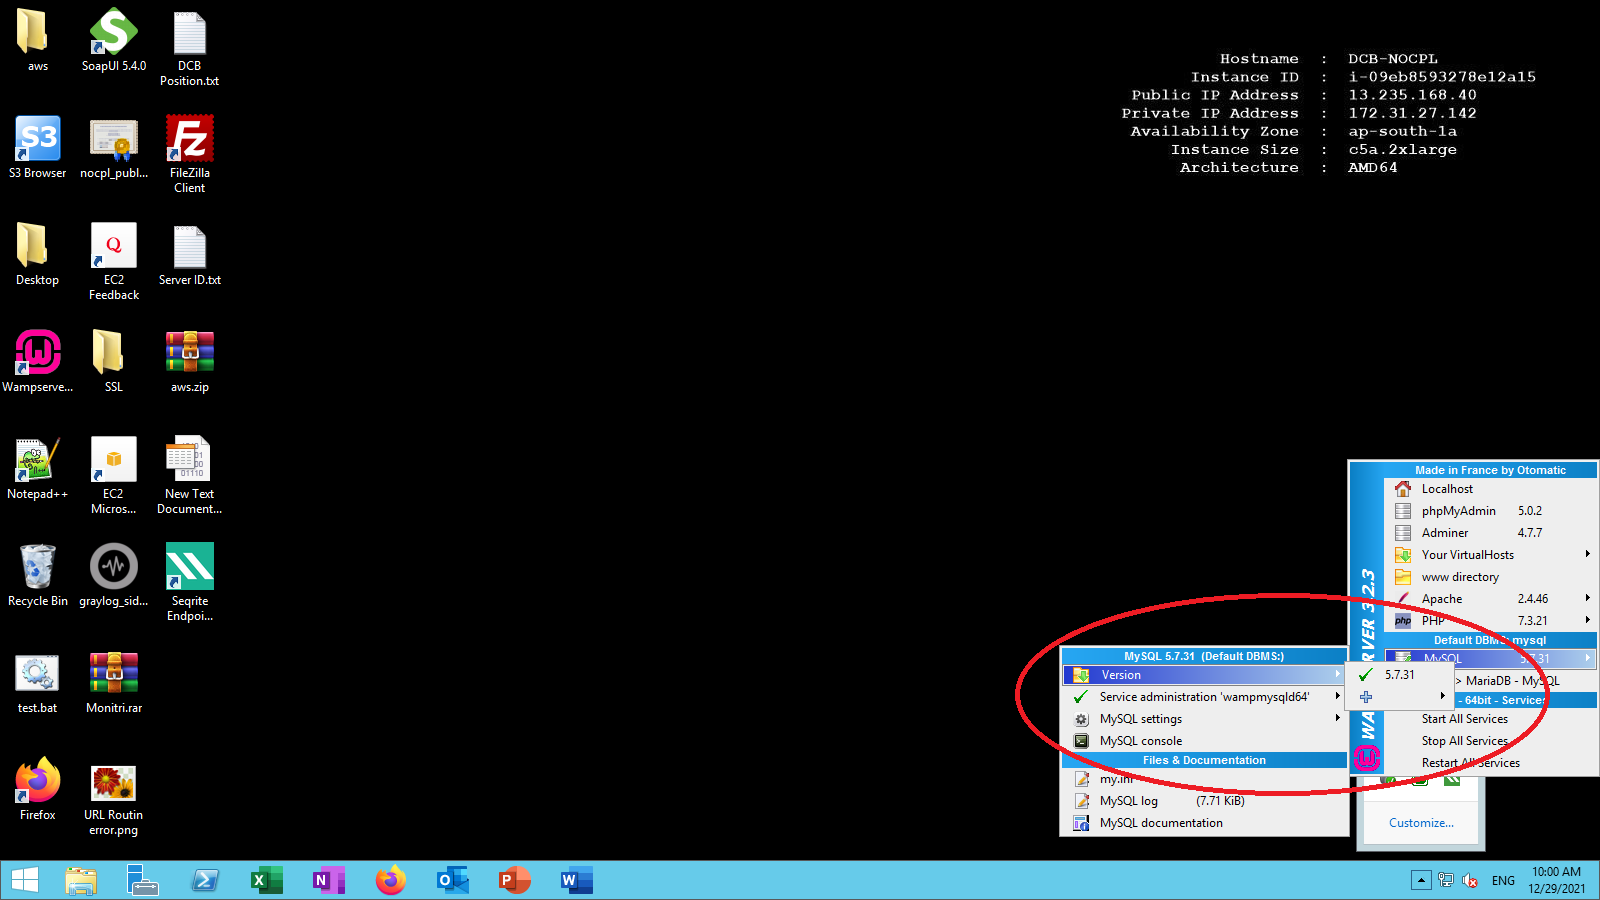The height and width of the screenshot is (900, 1600).
Task: Click the PHP logo icon
Action: point(1403,621)
